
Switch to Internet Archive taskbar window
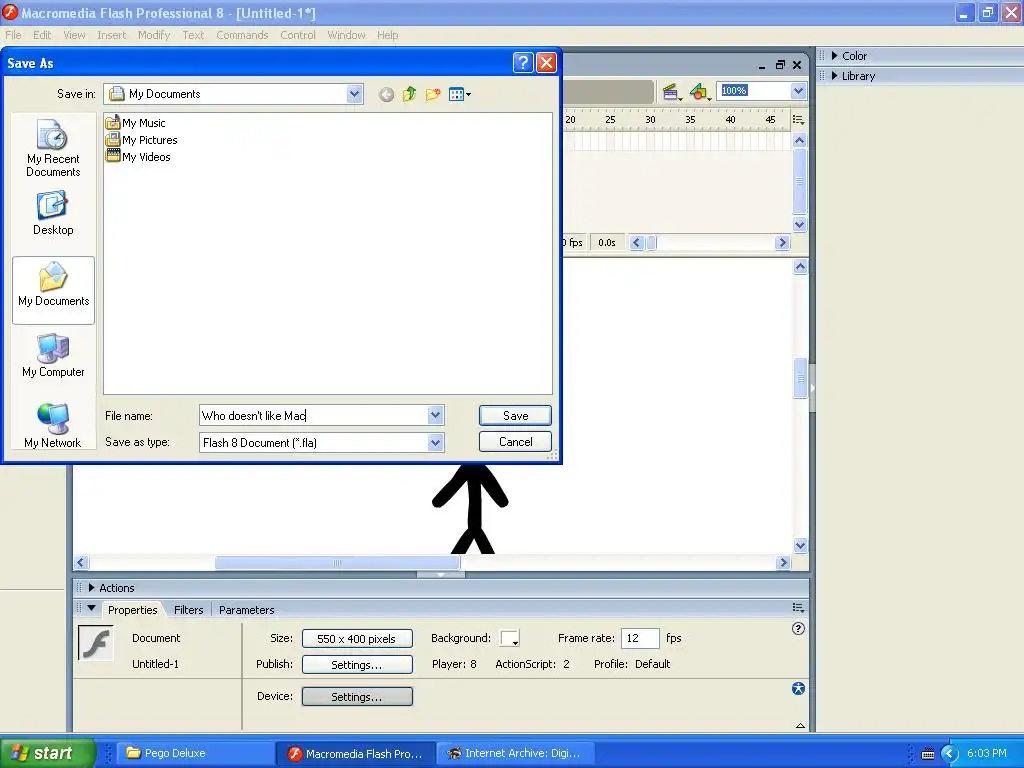point(514,754)
